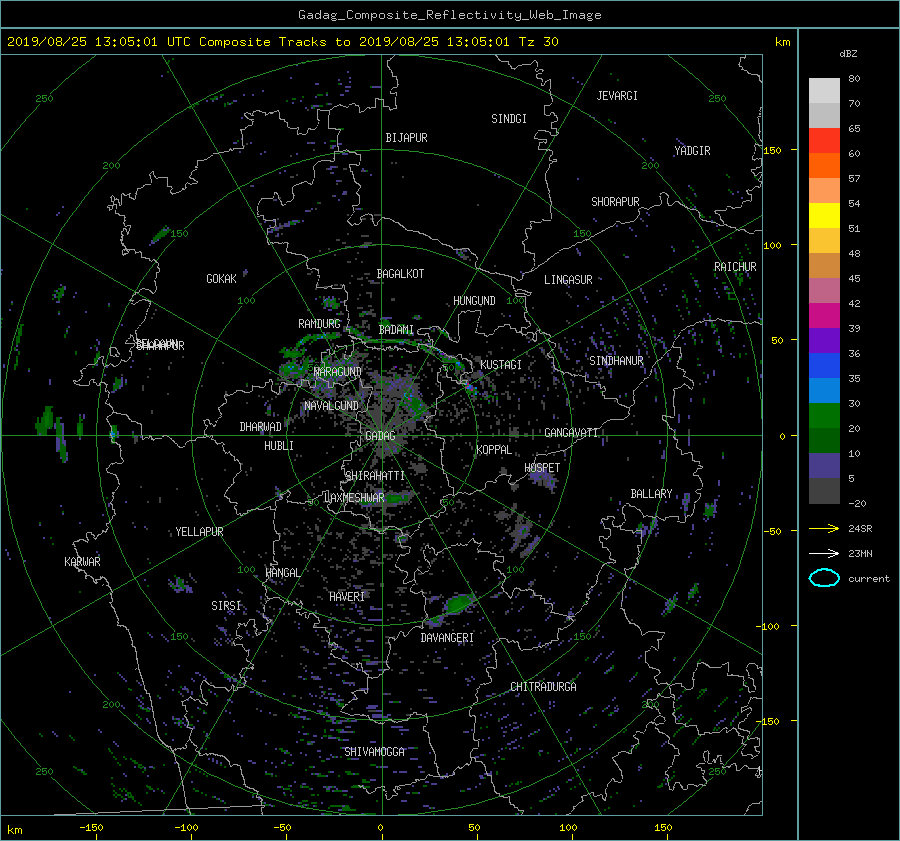
Task: Click the white 23MN track arrow
Action: (824, 553)
